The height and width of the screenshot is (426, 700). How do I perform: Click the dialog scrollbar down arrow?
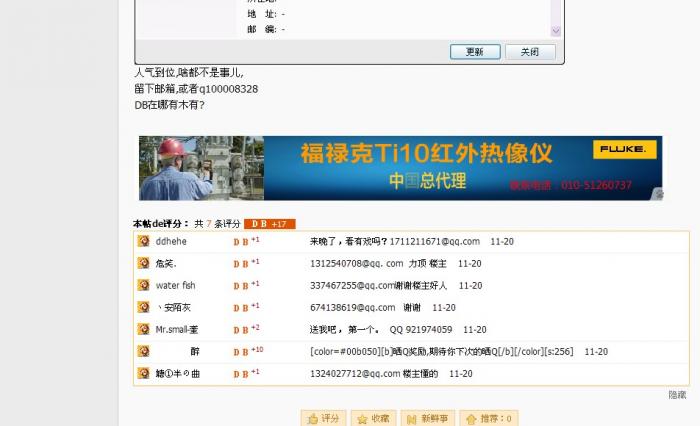(x=556, y=31)
